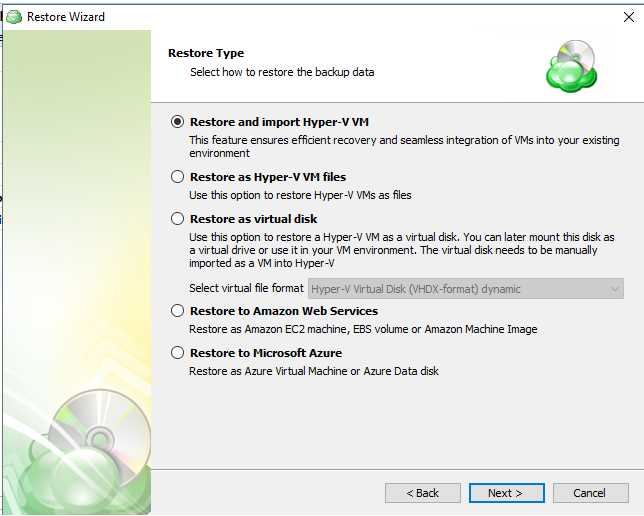This screenshot has height=516, width=644.
Task: Cancel the restore wizard
Action: 589,493
